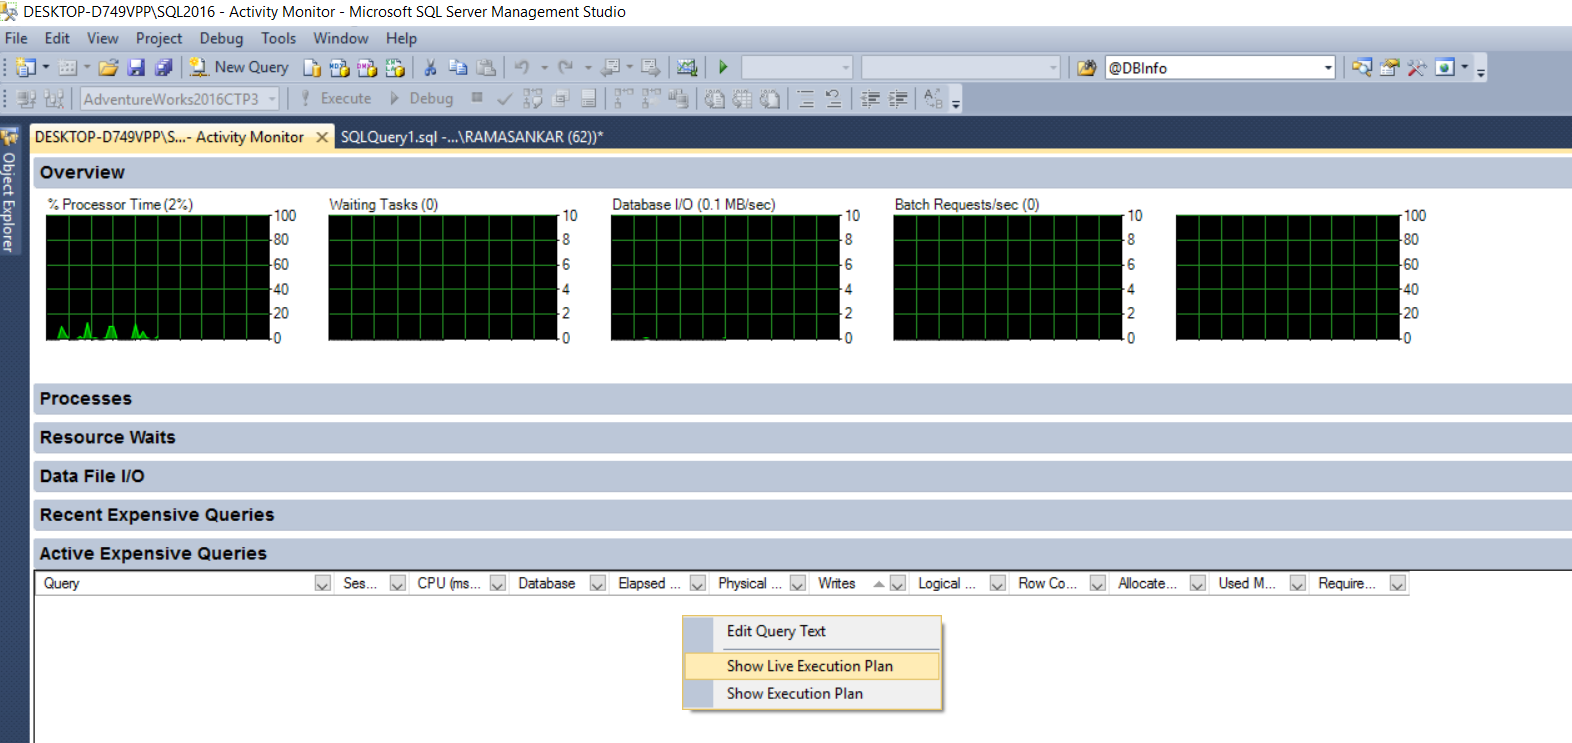Click the New Query toolbar button

[x=239, y=67]
